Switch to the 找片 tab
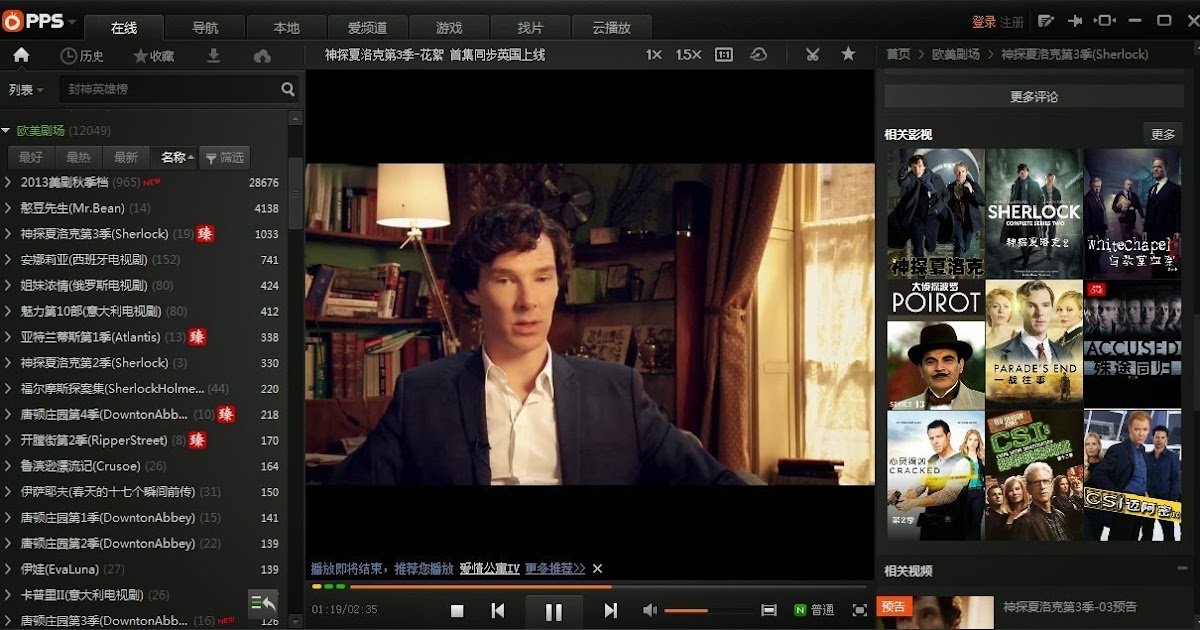The image size is (1200, 630). click(x=530, y=28)
